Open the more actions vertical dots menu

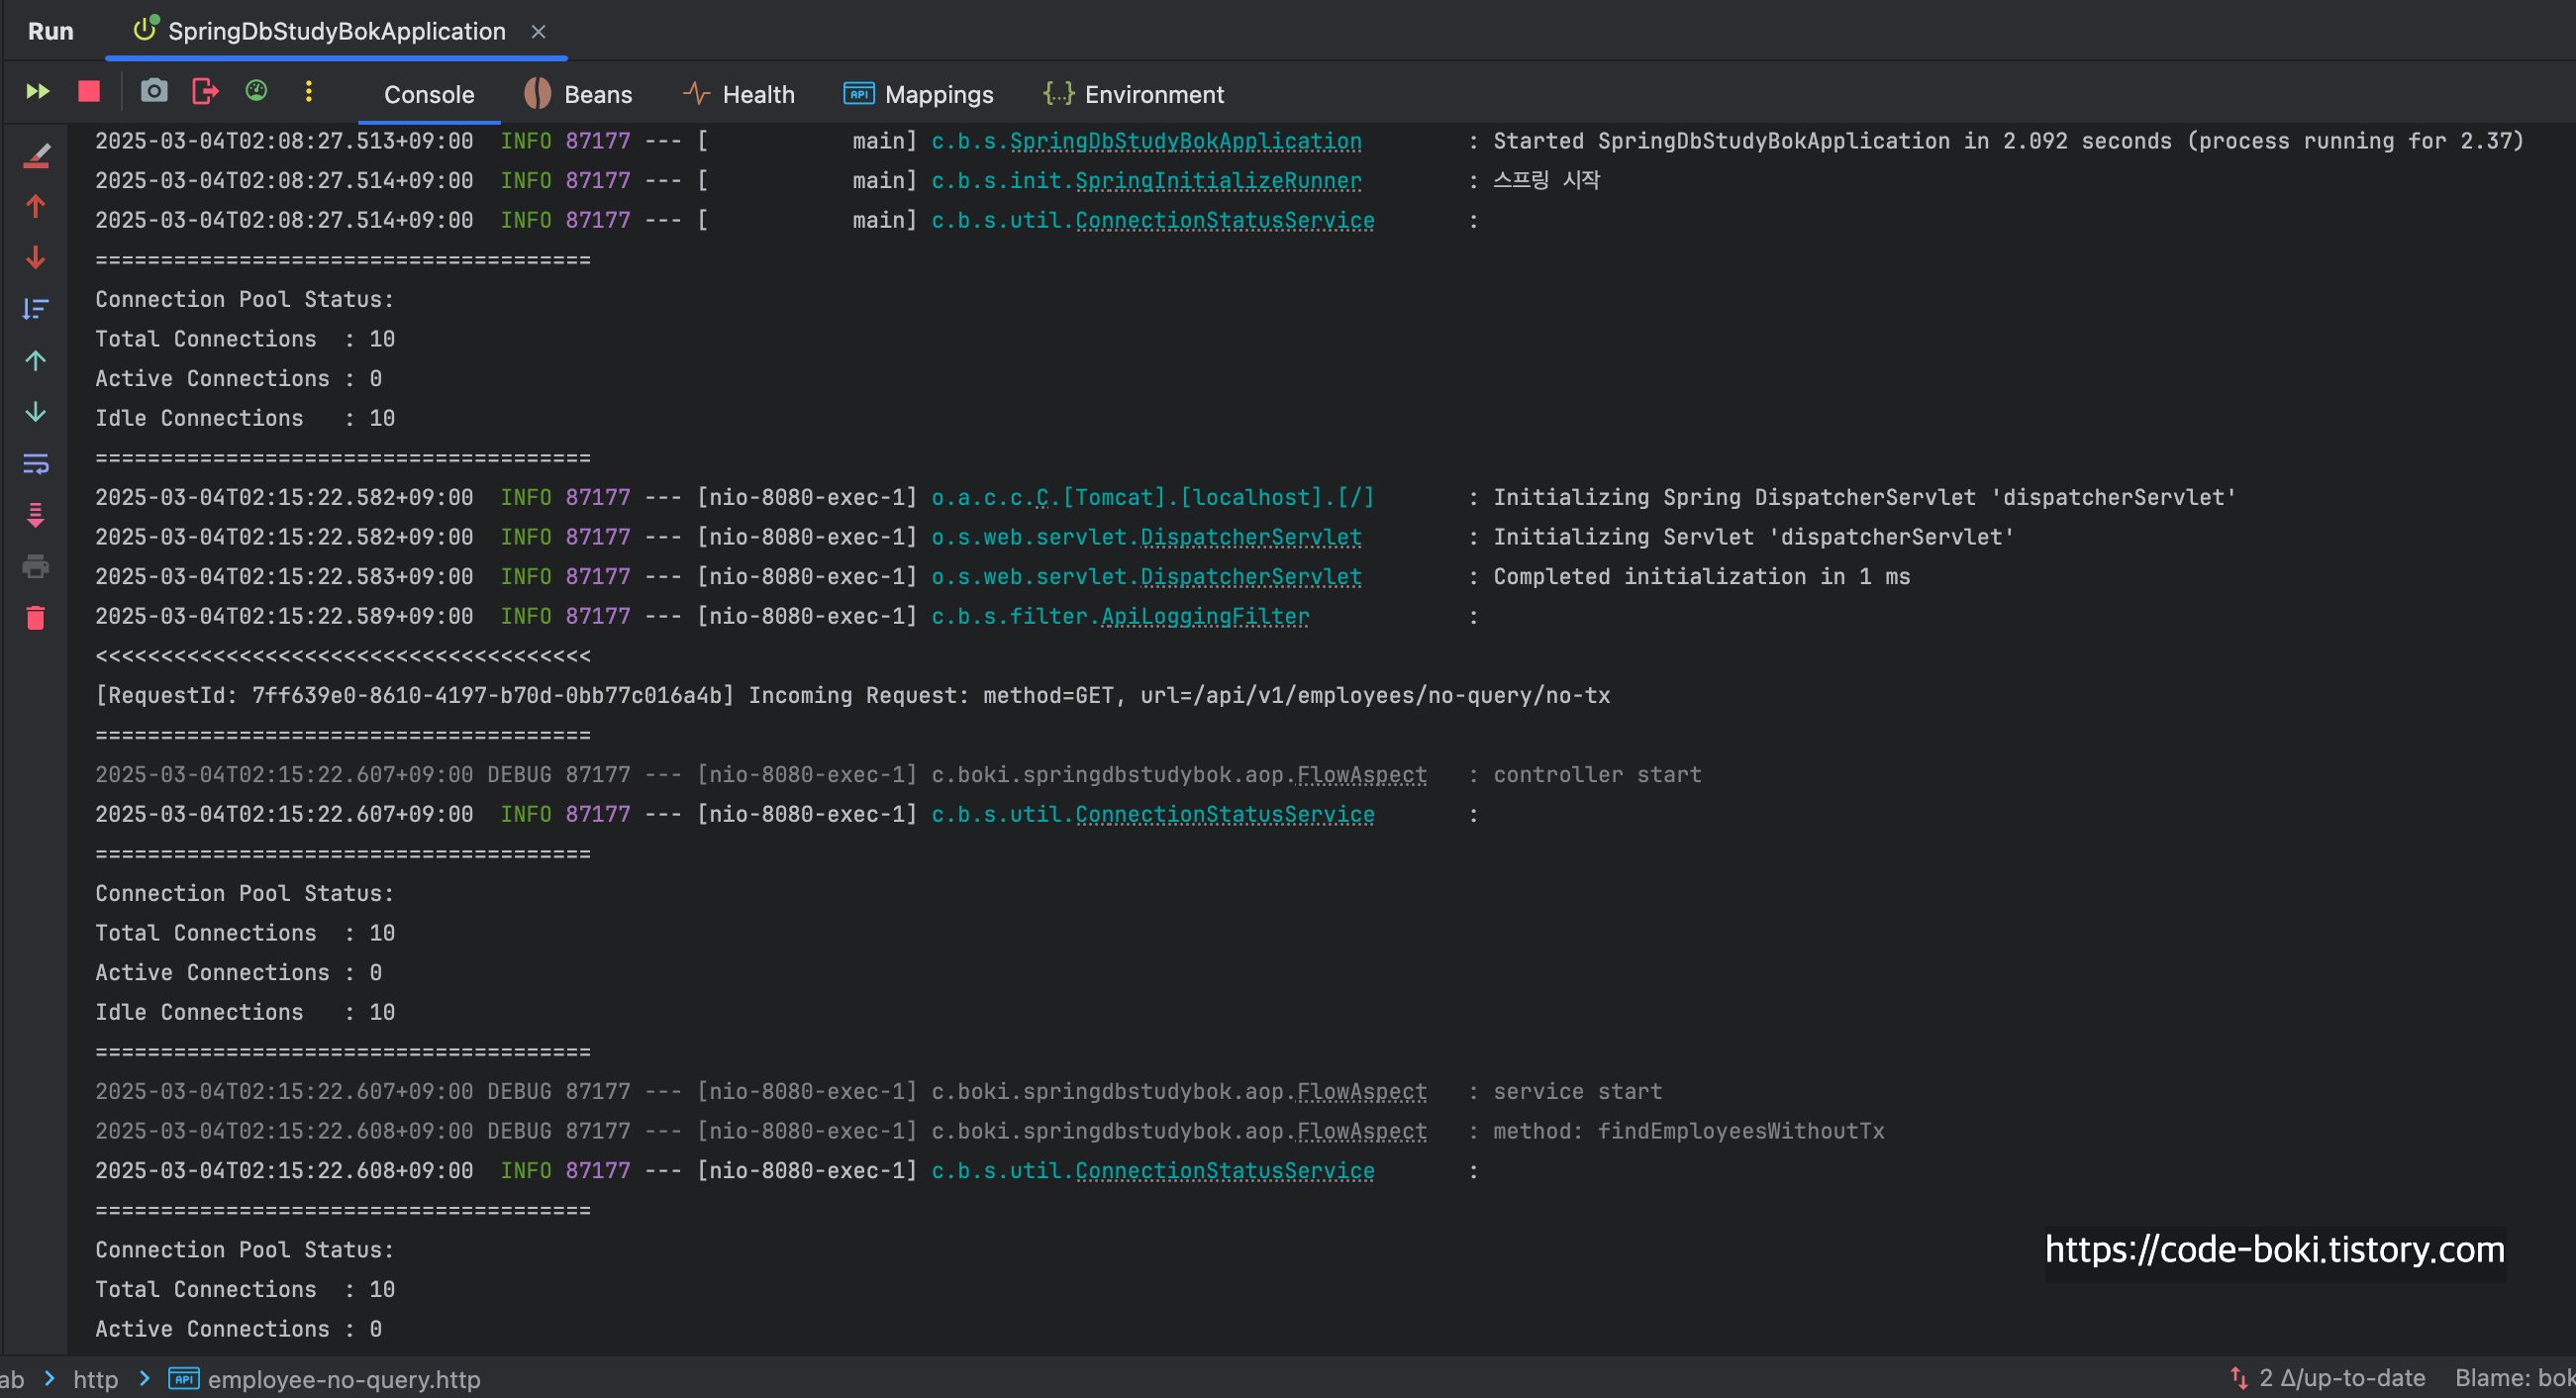(308, 92)
